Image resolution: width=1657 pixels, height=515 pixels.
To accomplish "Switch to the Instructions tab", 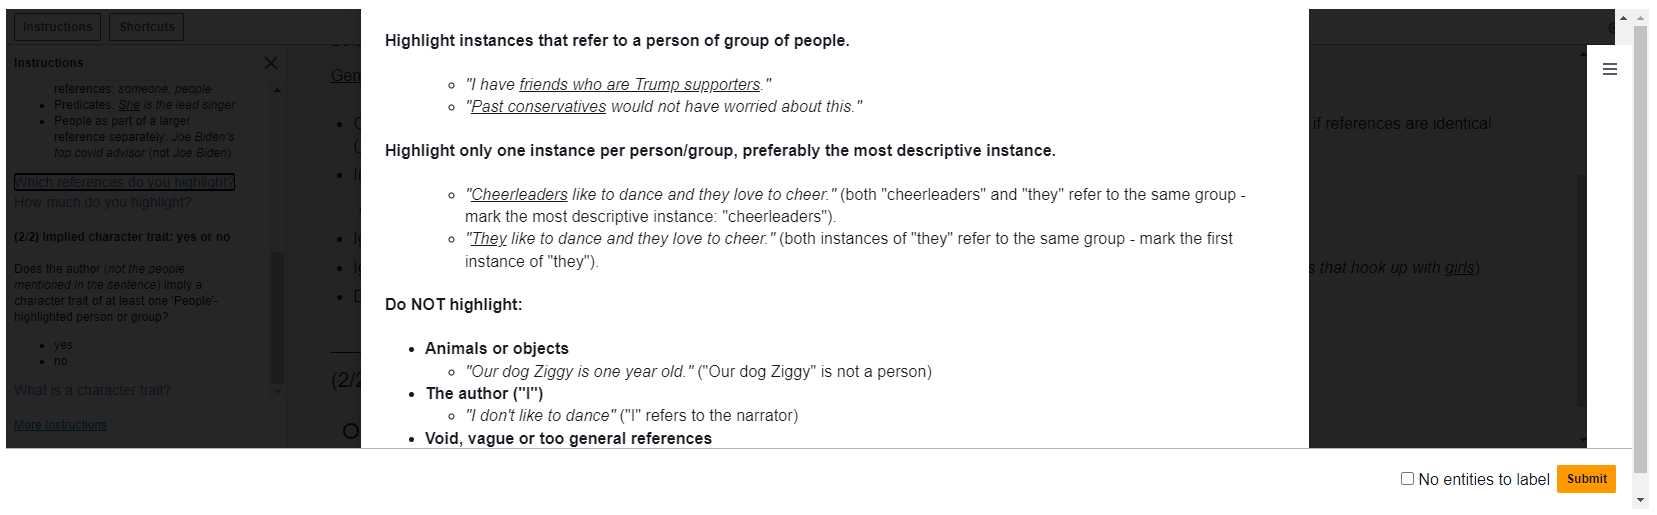I will (x=58, y=27).
